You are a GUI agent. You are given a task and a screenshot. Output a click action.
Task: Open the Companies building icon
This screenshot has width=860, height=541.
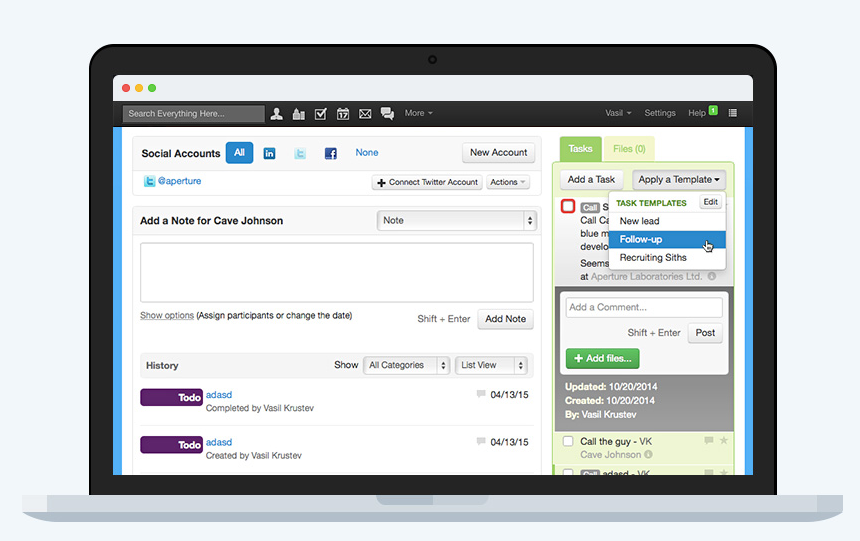pyautogui.click(x=298, y=114)
